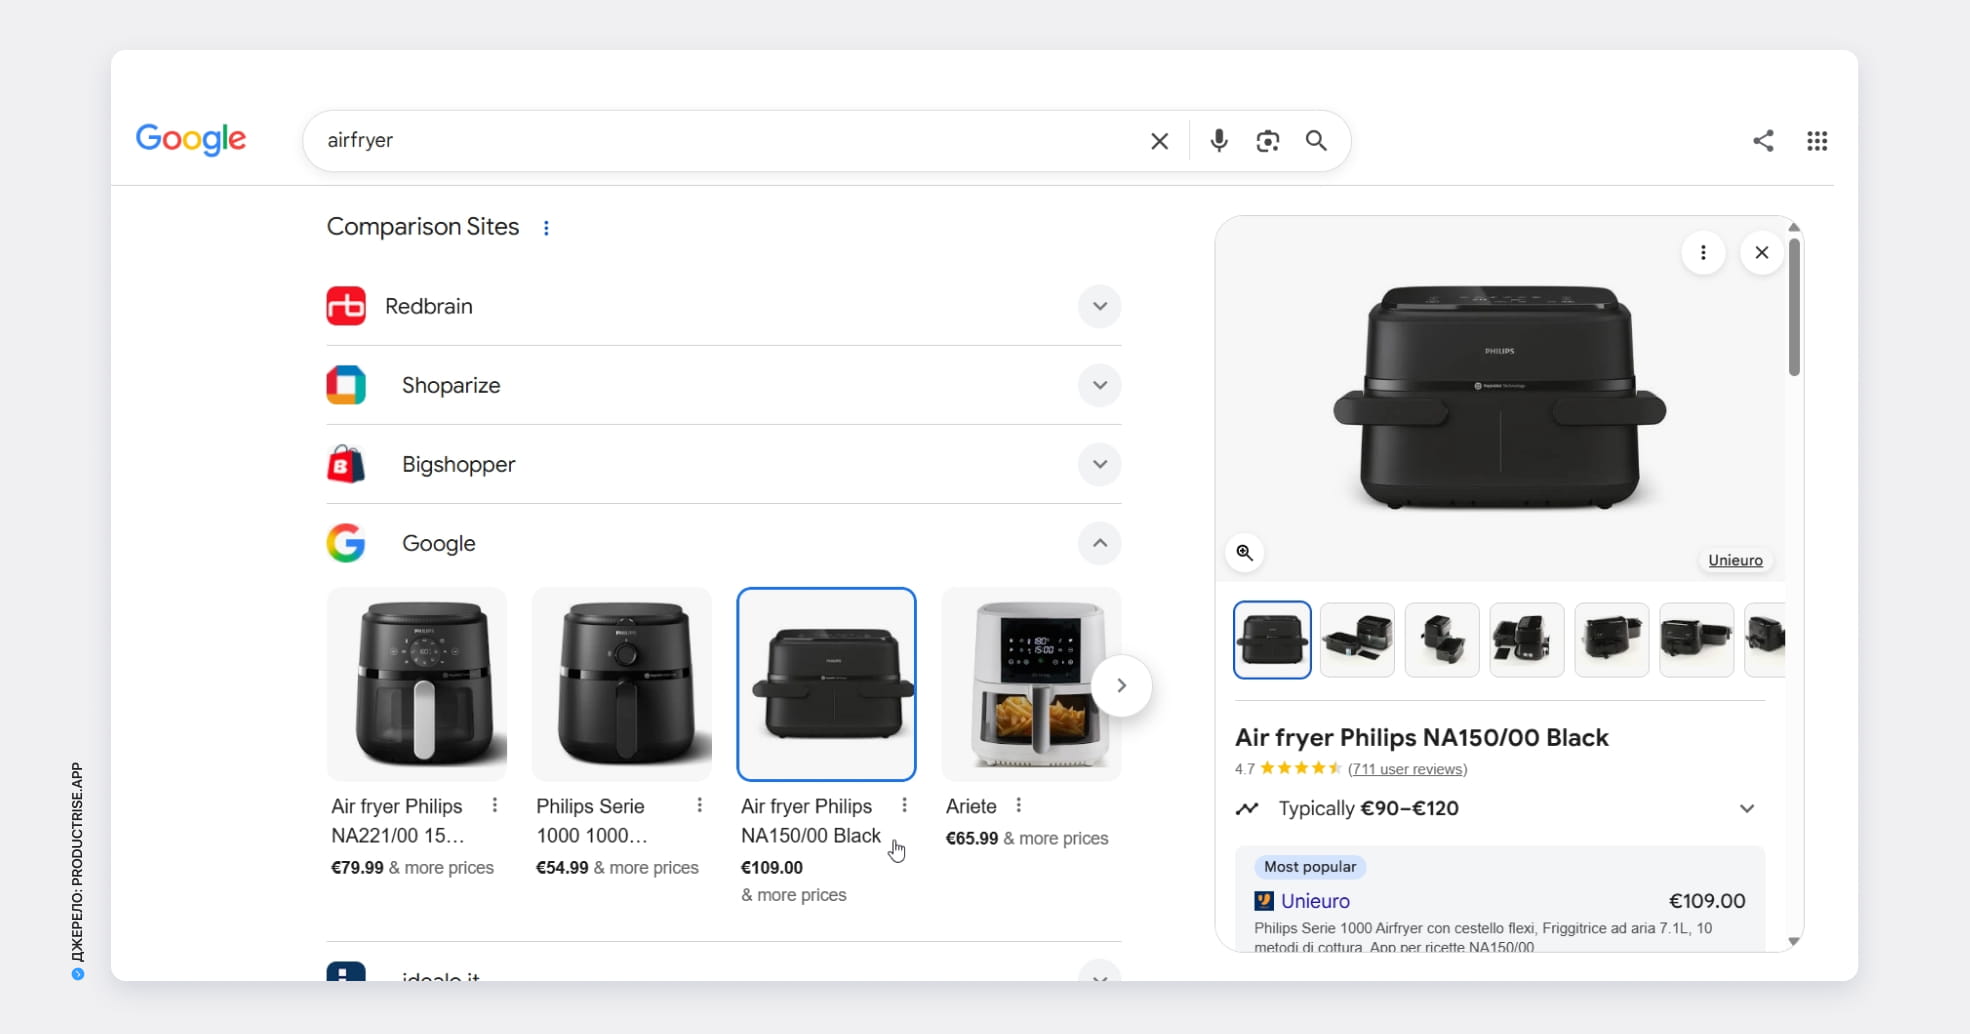Click the Bigshopper logo icon
The height and width of the screenshot is (1034, 1970).
(346, 464)
